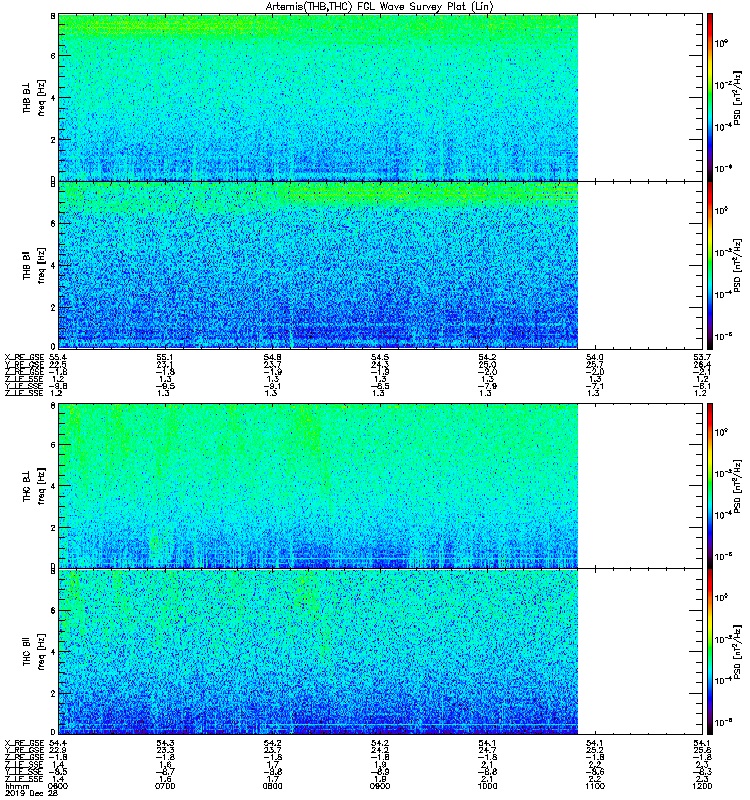Click the 'hhmm' axis unit label
Image resolution: width=750 pixels, height=800 pixels.
click(x=16, y=786)
